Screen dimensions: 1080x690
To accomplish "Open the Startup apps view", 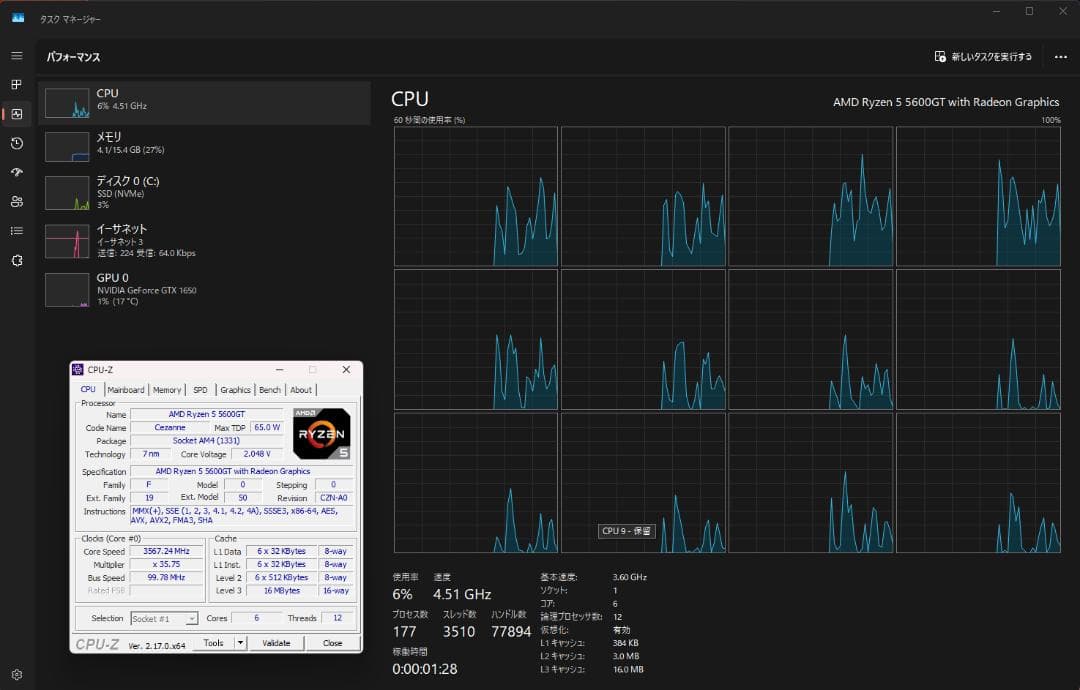I will [15, 172].
